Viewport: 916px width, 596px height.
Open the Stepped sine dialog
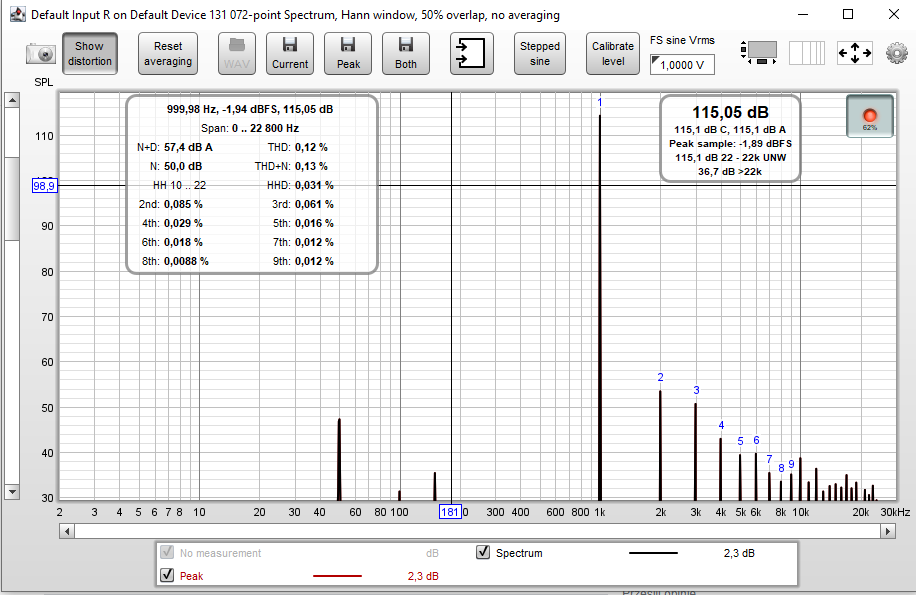(x=540, y=54)
